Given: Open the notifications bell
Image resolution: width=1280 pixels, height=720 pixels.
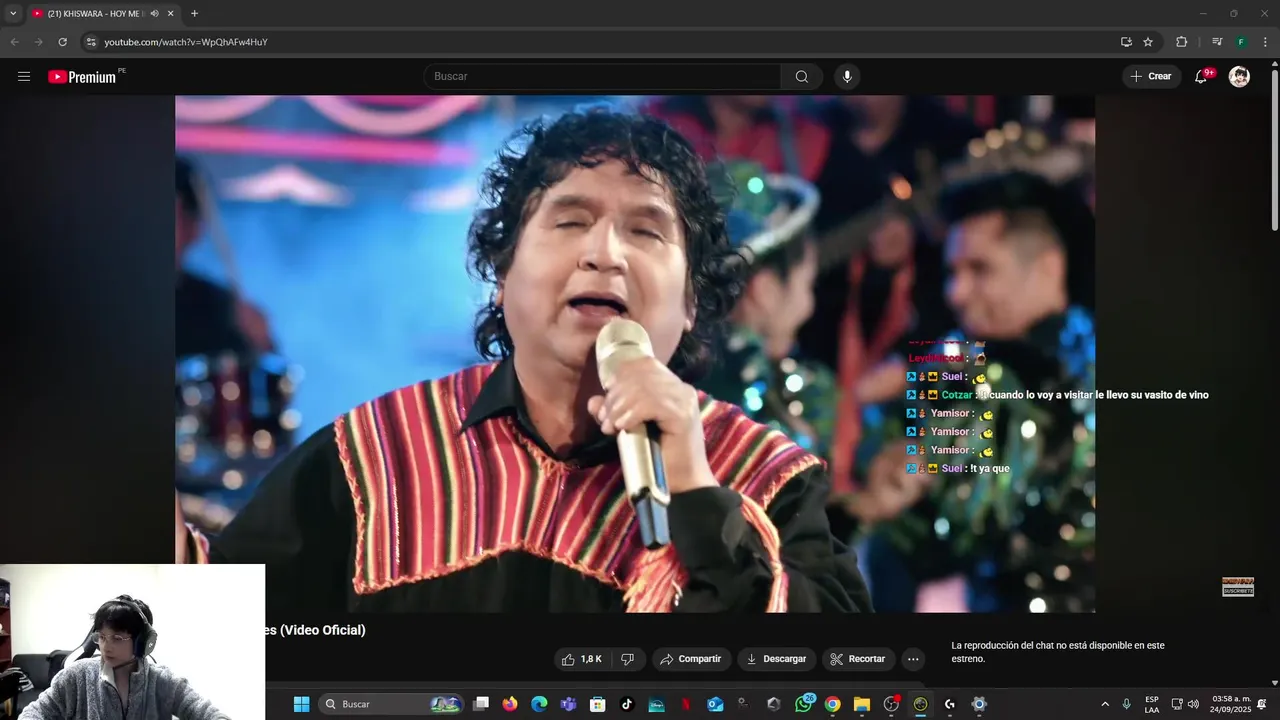Looking at the screenshot, I should point(1201,76).
